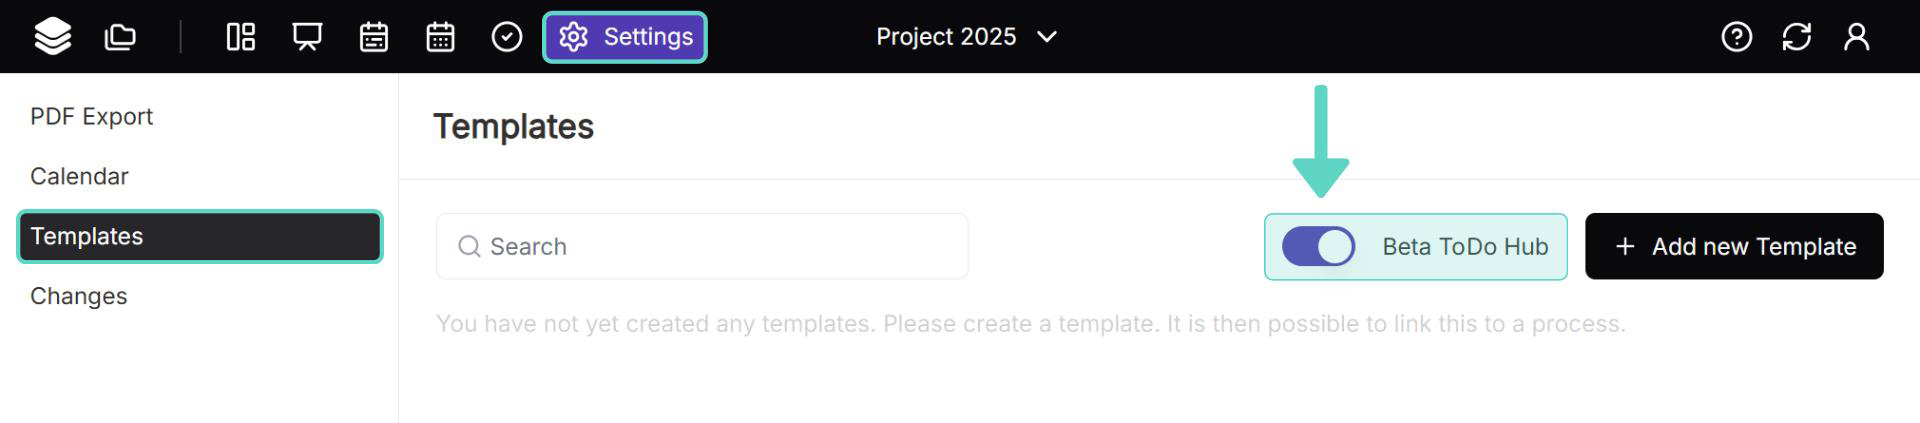The image size is (1920, 423).
Task: Open the calendar schedule list icon
Action: tap(374, 37)
